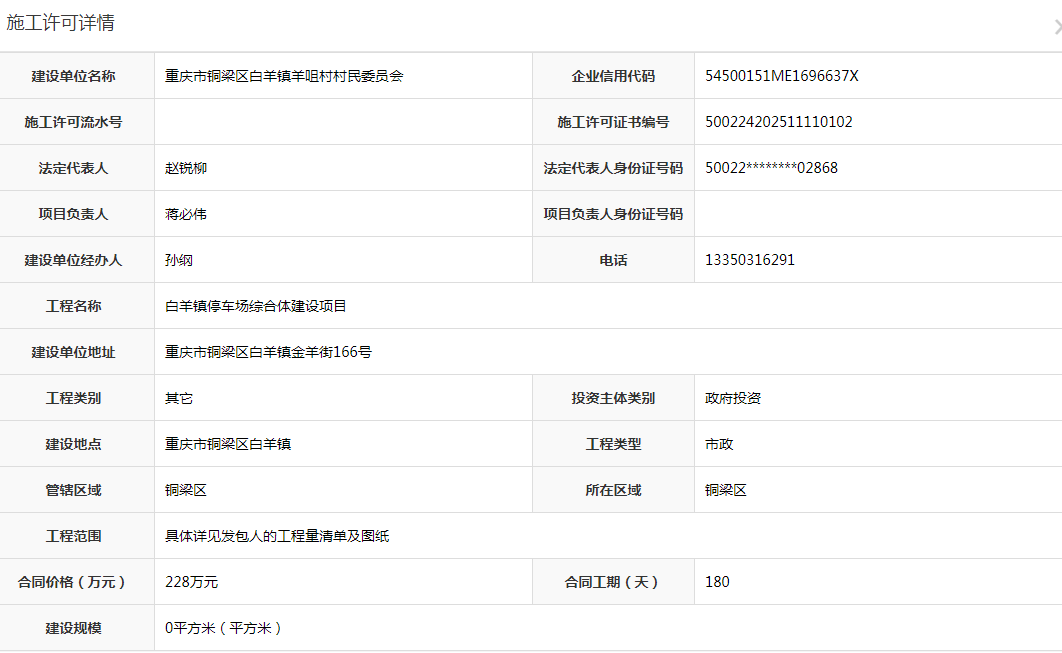Click the masked ID number 50022********02868

[x=771, y=168]
